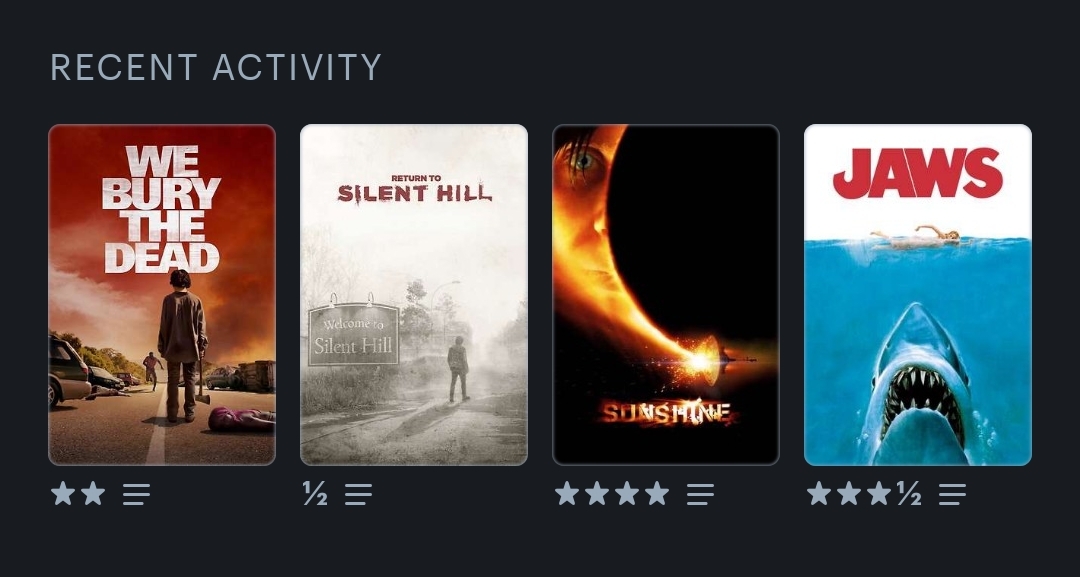The height and width of the screenshot is (577, 1080).
Task: Open the Jaws film poster
Action: [x=918, y=295]
